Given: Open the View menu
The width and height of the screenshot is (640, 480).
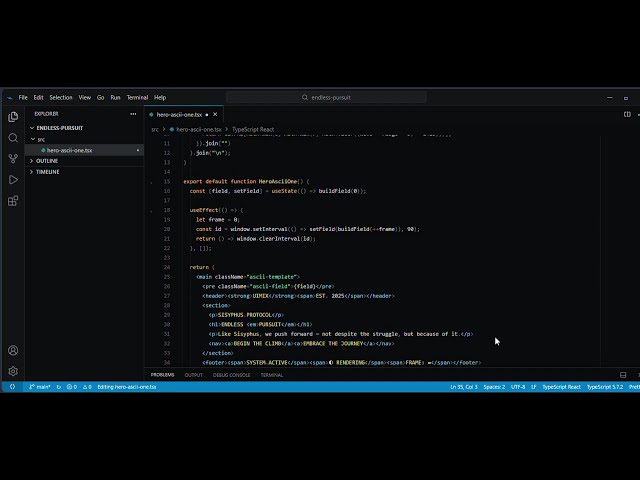Looking at the screenshot, I should coord(84,98).
